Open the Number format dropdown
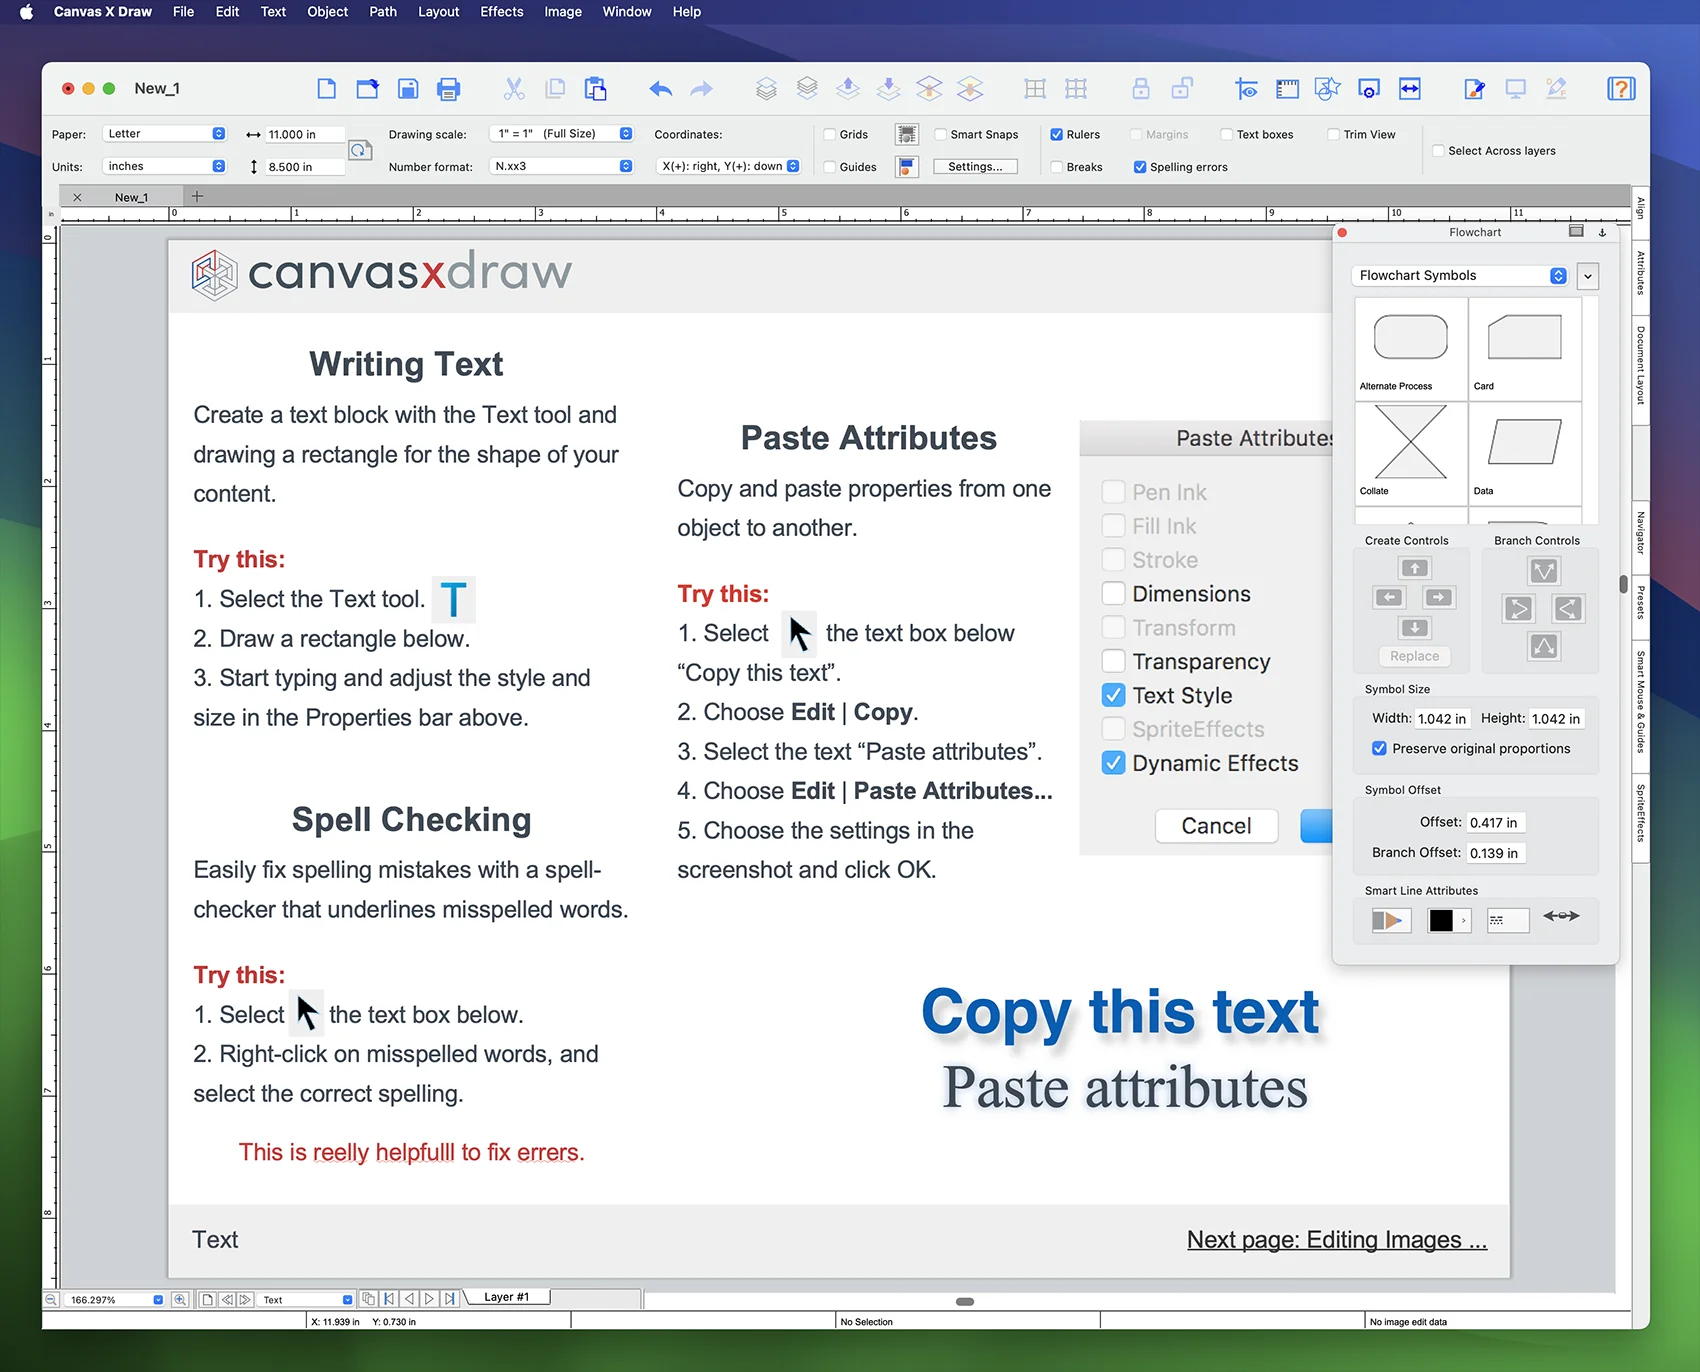1700x1372 pixels. coord(563,166)
